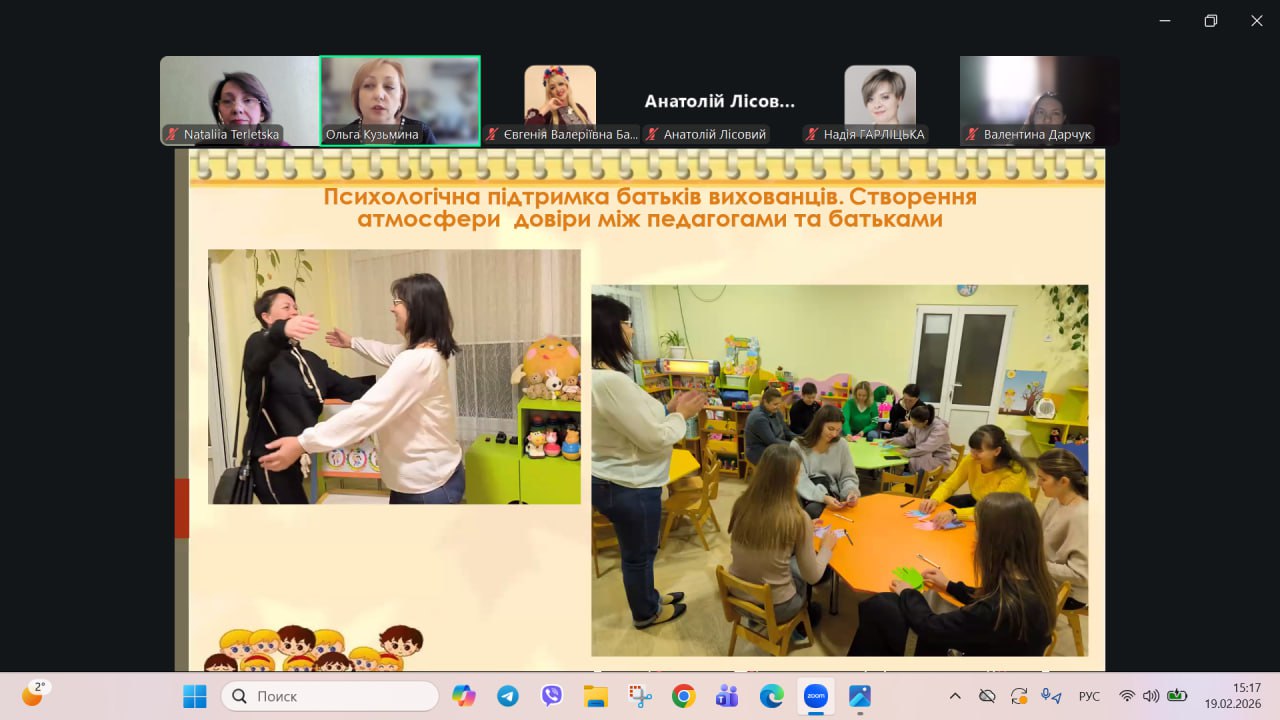1280x720 pixels.
Task: Open File Explorer folder icon
Action: tap(596, 696)
